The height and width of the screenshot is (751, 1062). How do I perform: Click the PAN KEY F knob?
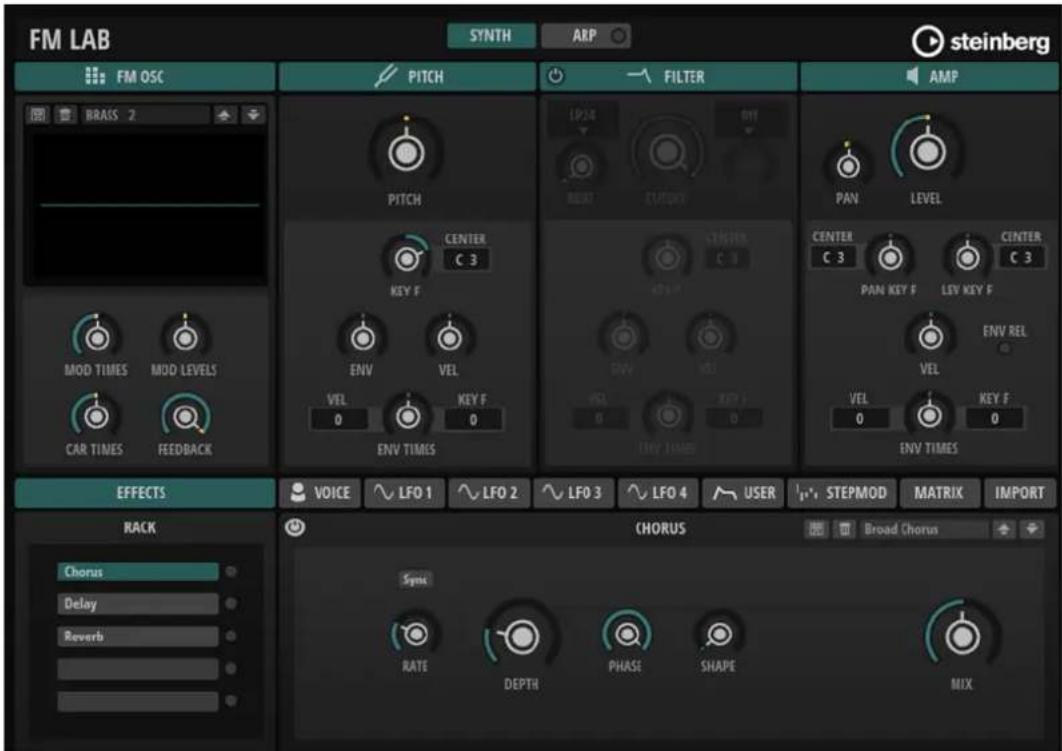coord(890,257)
